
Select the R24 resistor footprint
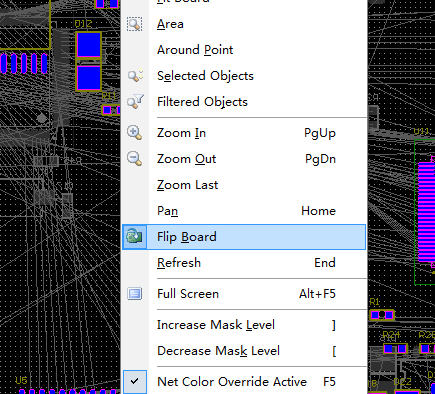(x=395, y=349)
